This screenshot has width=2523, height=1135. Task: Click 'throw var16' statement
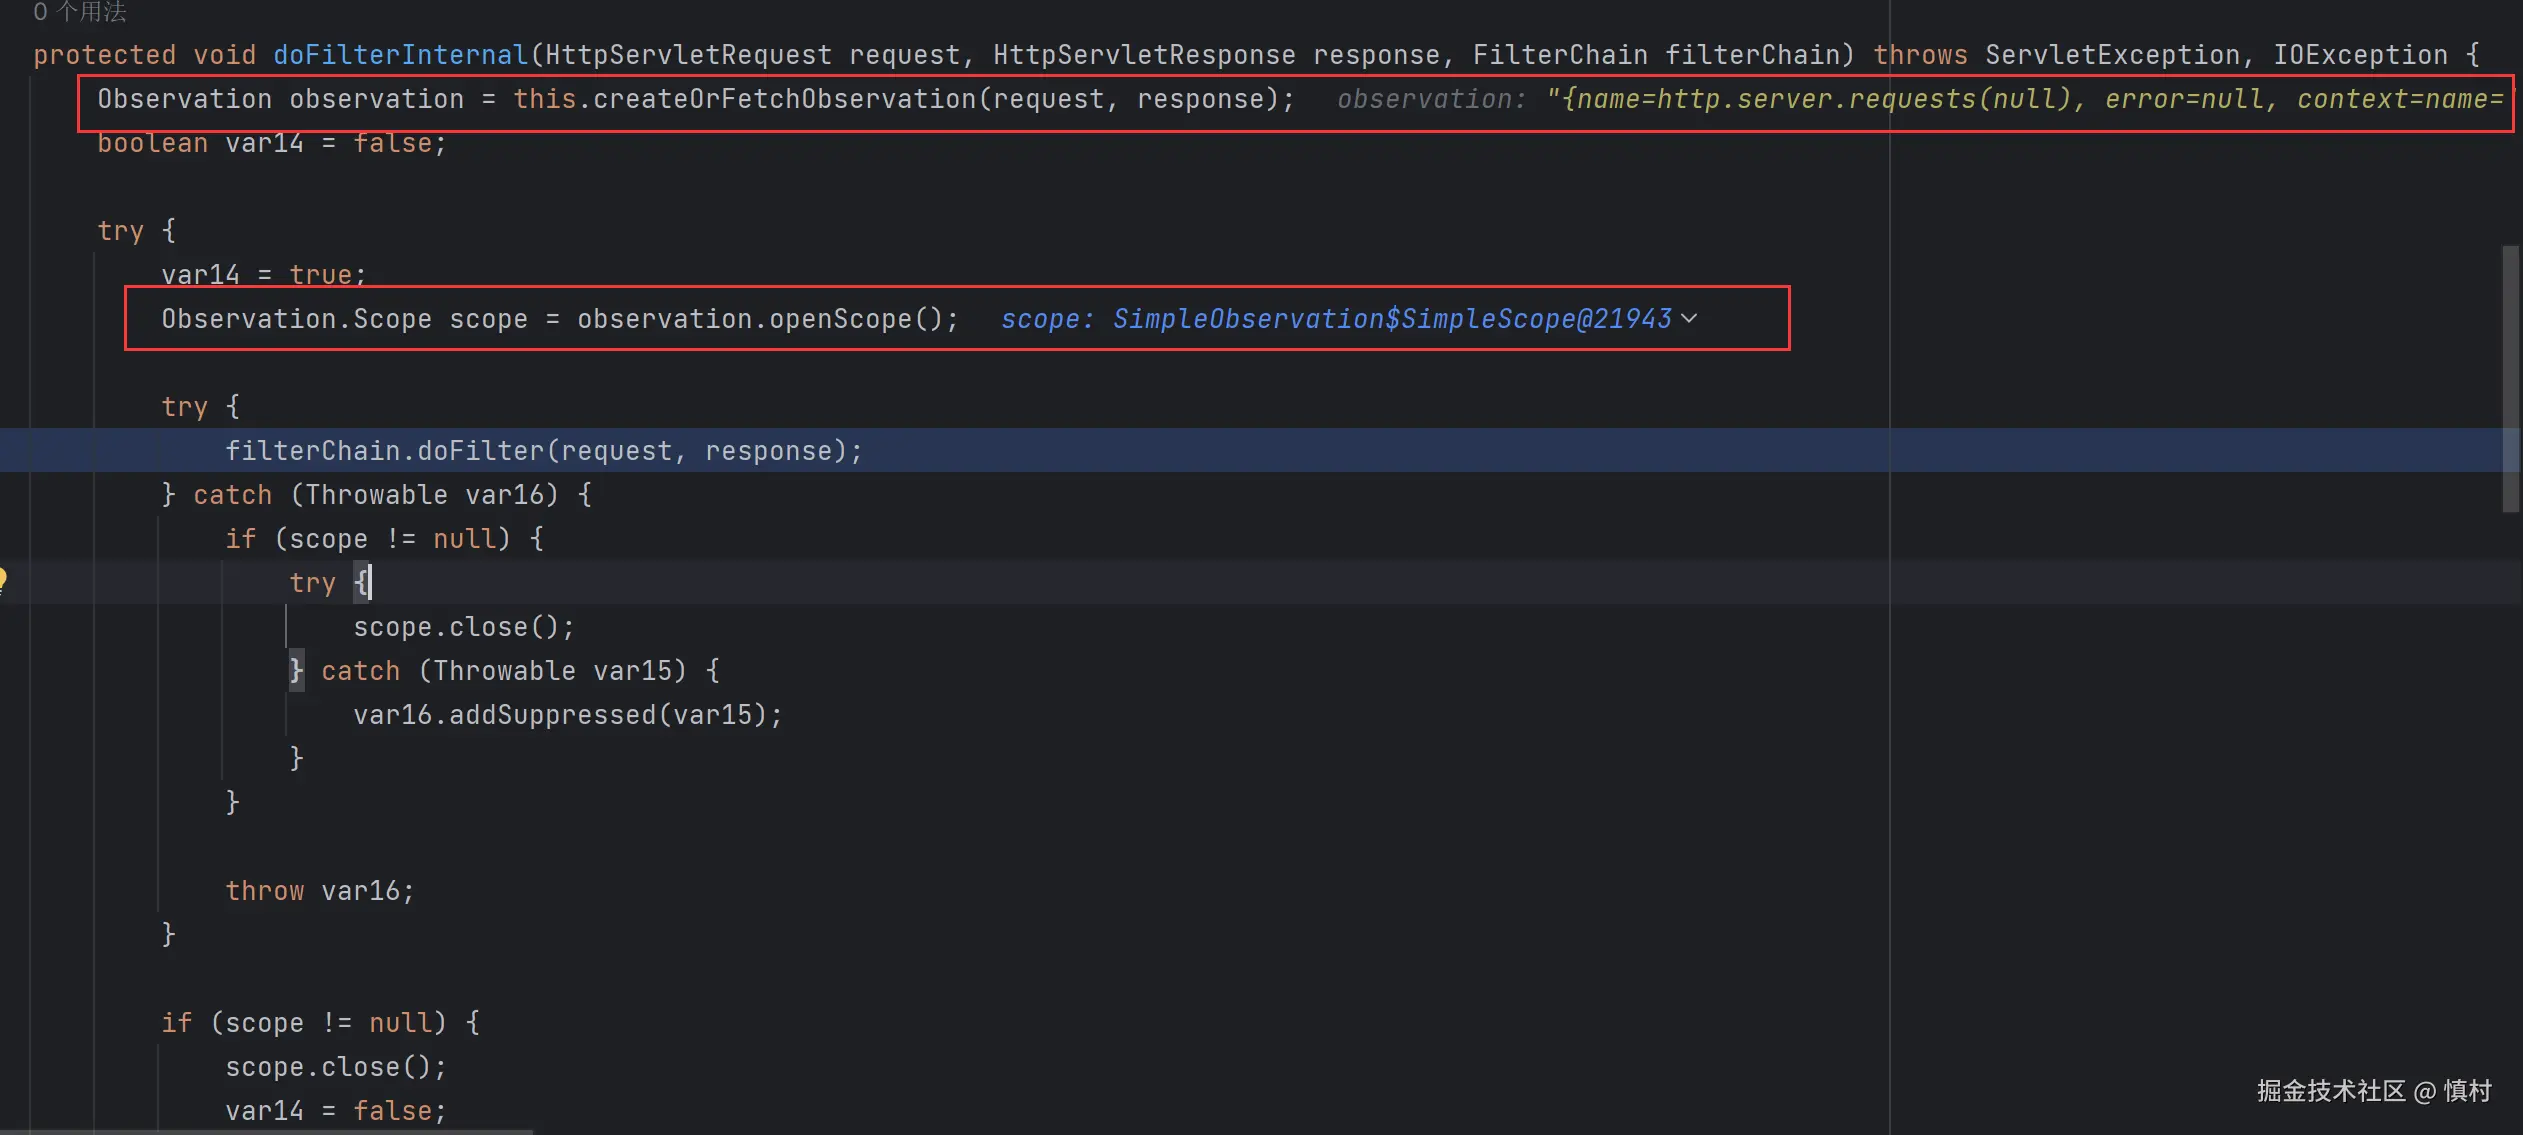coord(319,891)
